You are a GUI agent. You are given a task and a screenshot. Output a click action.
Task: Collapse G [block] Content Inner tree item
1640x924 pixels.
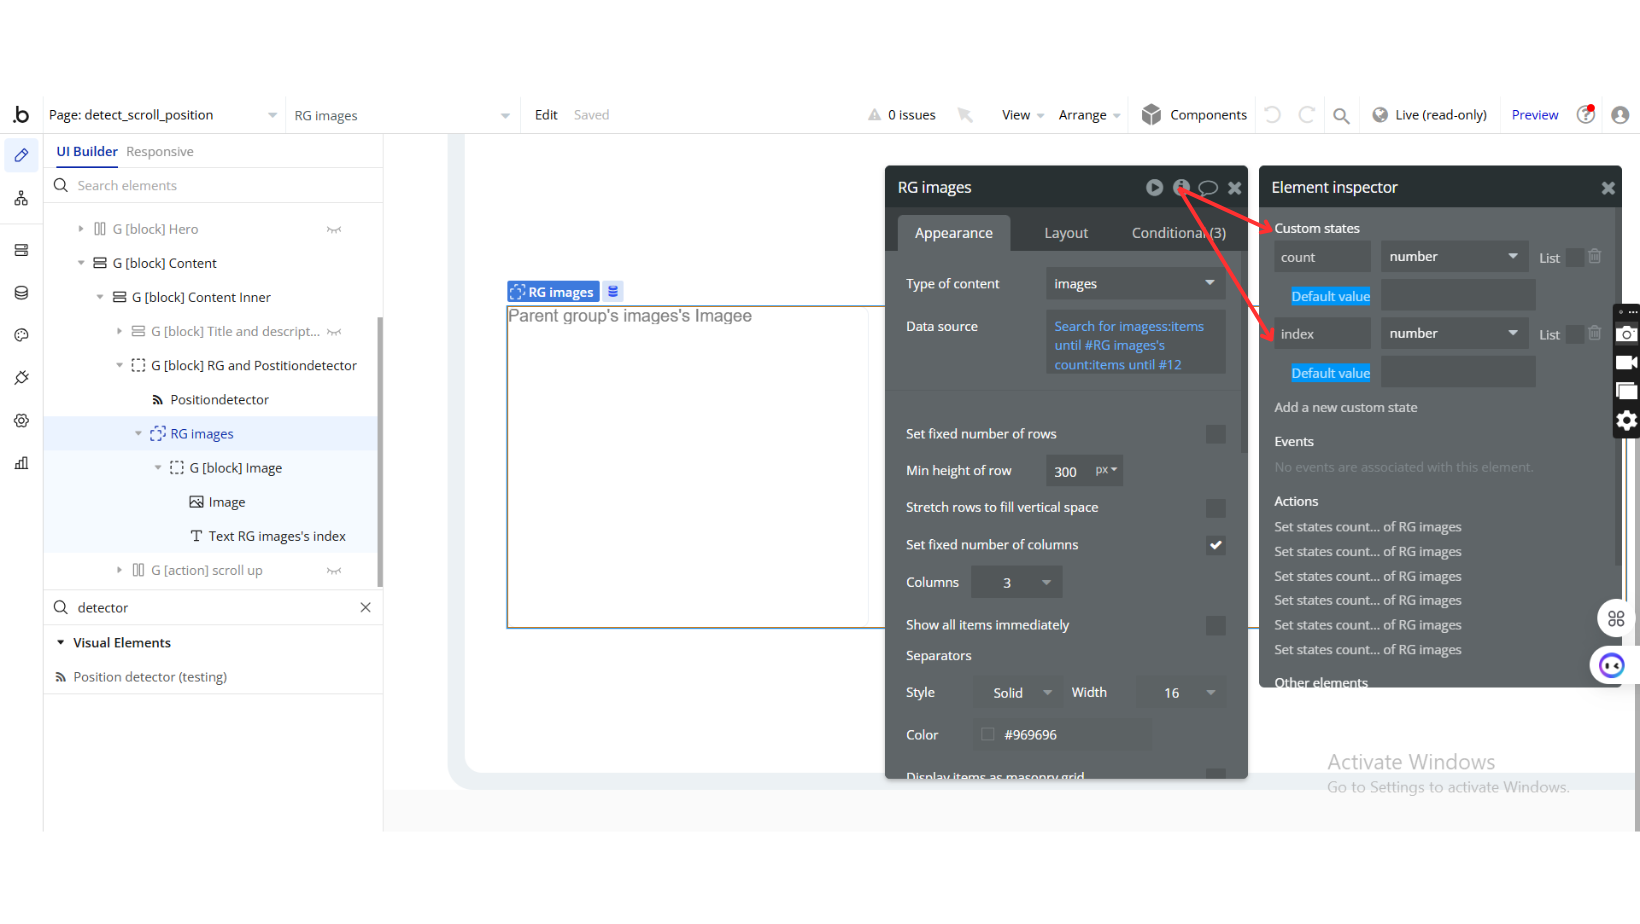click(x=100, y=297)
